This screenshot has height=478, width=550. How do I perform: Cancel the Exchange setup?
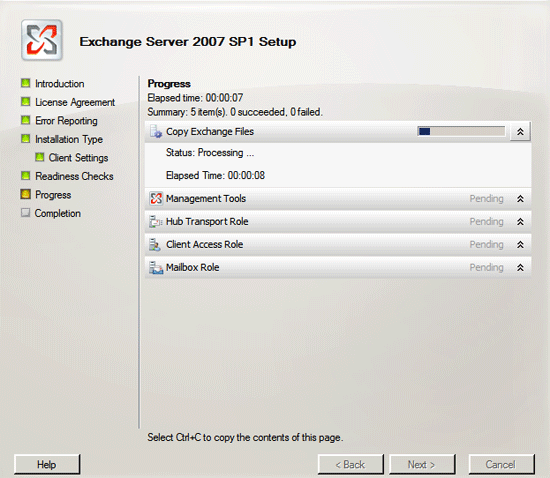(501, 464)
